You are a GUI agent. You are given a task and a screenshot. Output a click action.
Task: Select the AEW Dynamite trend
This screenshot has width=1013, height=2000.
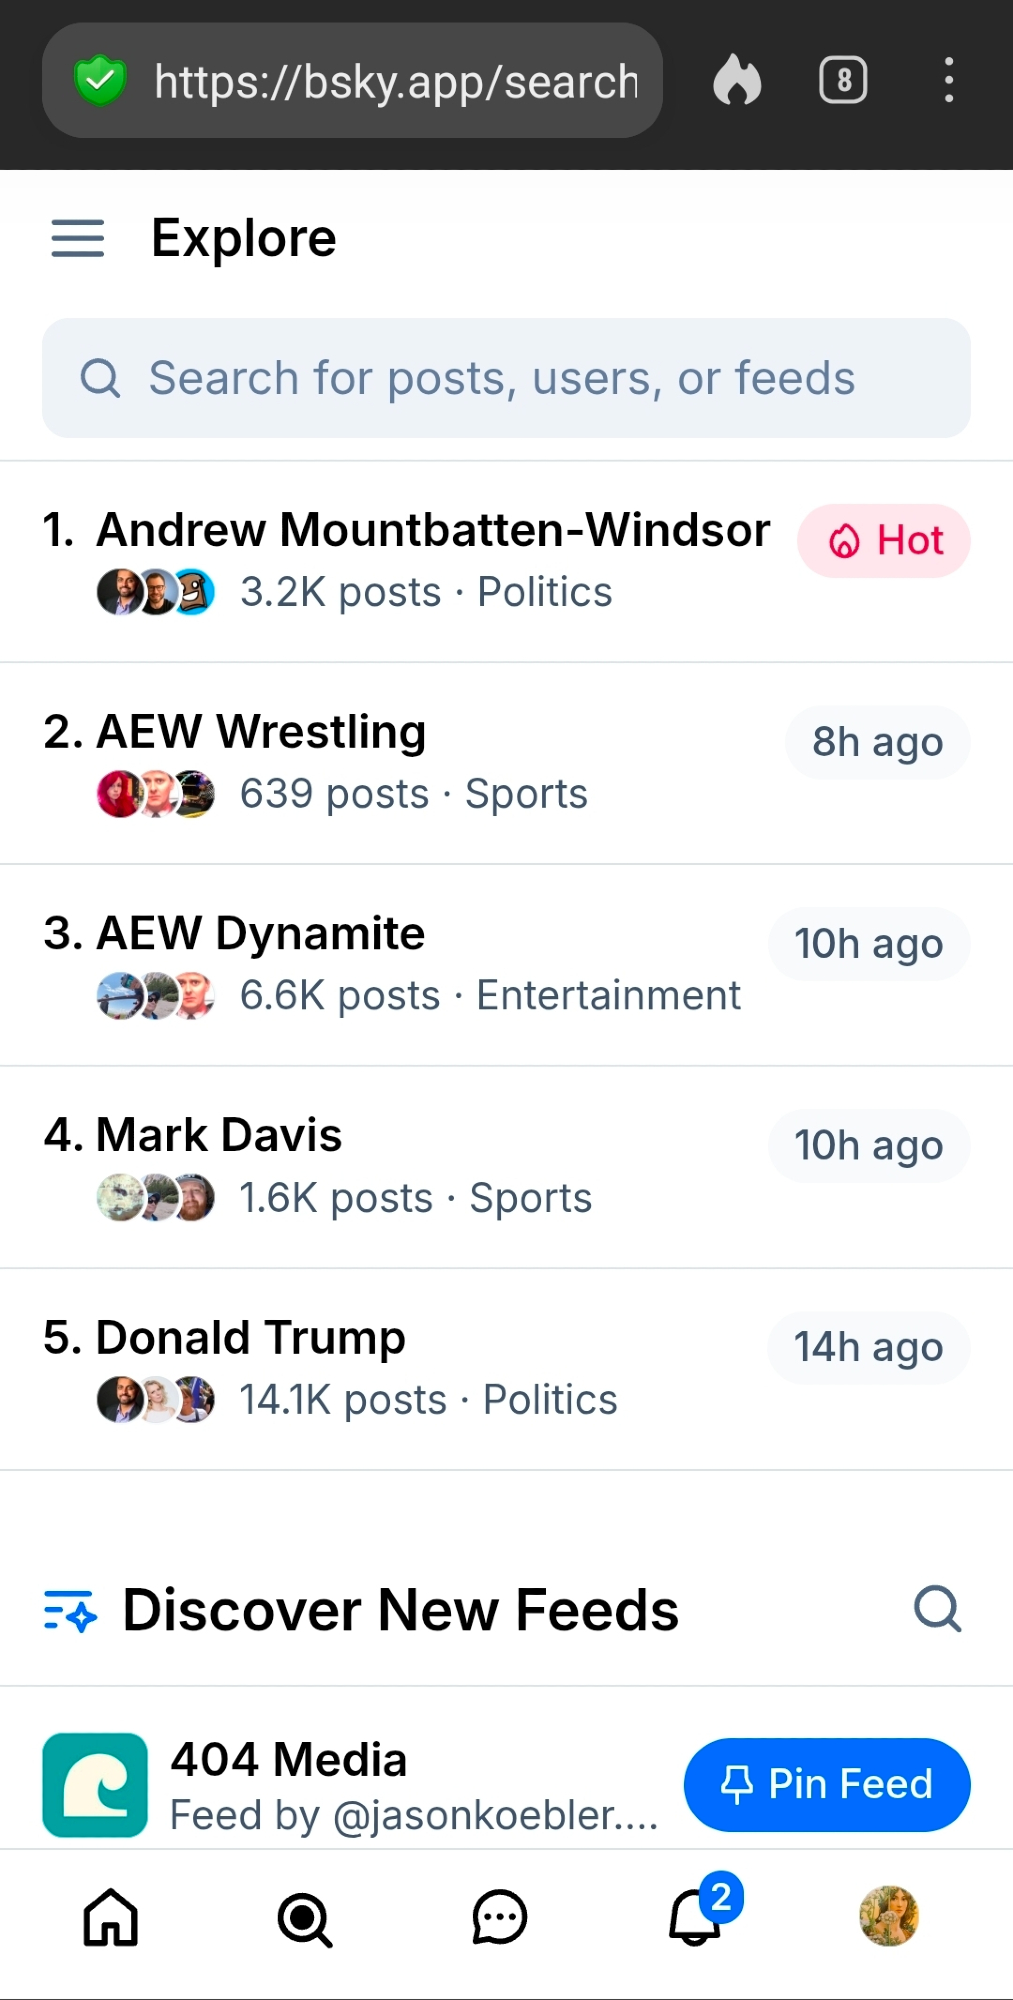(x=260, y=934)
